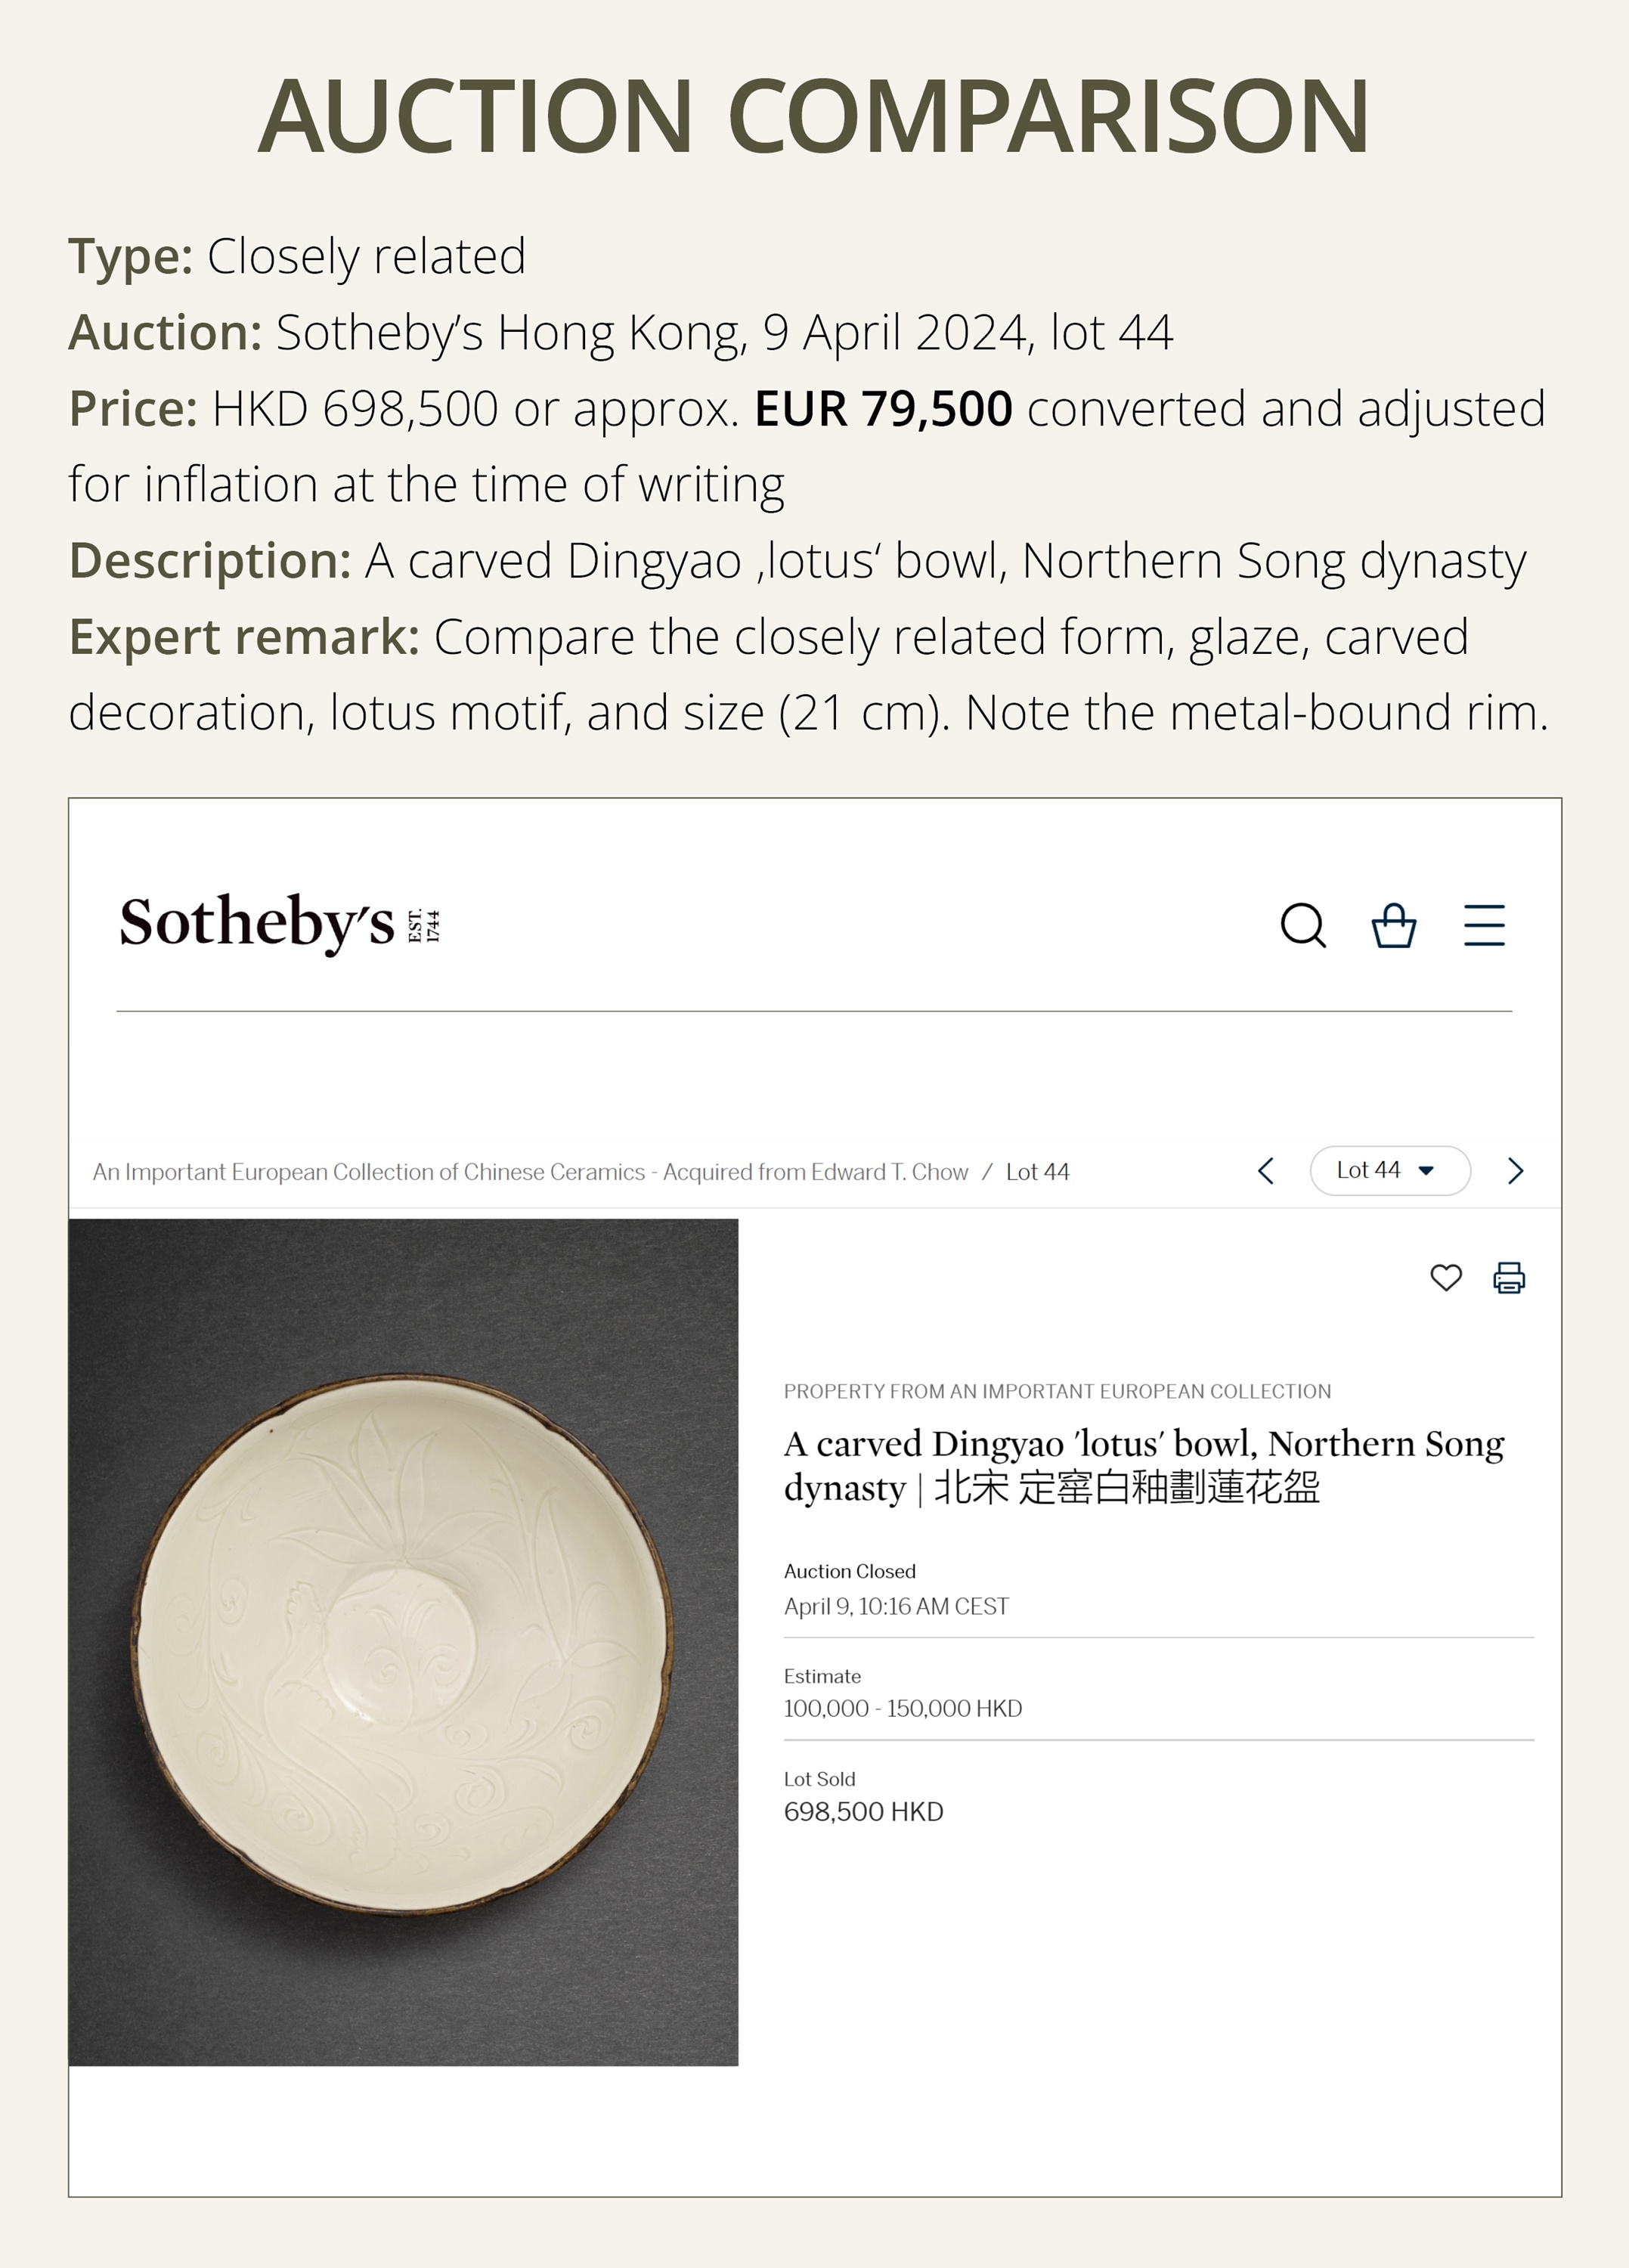Click the Lot 44 breadcrumb

[x=1037, y=1172]
